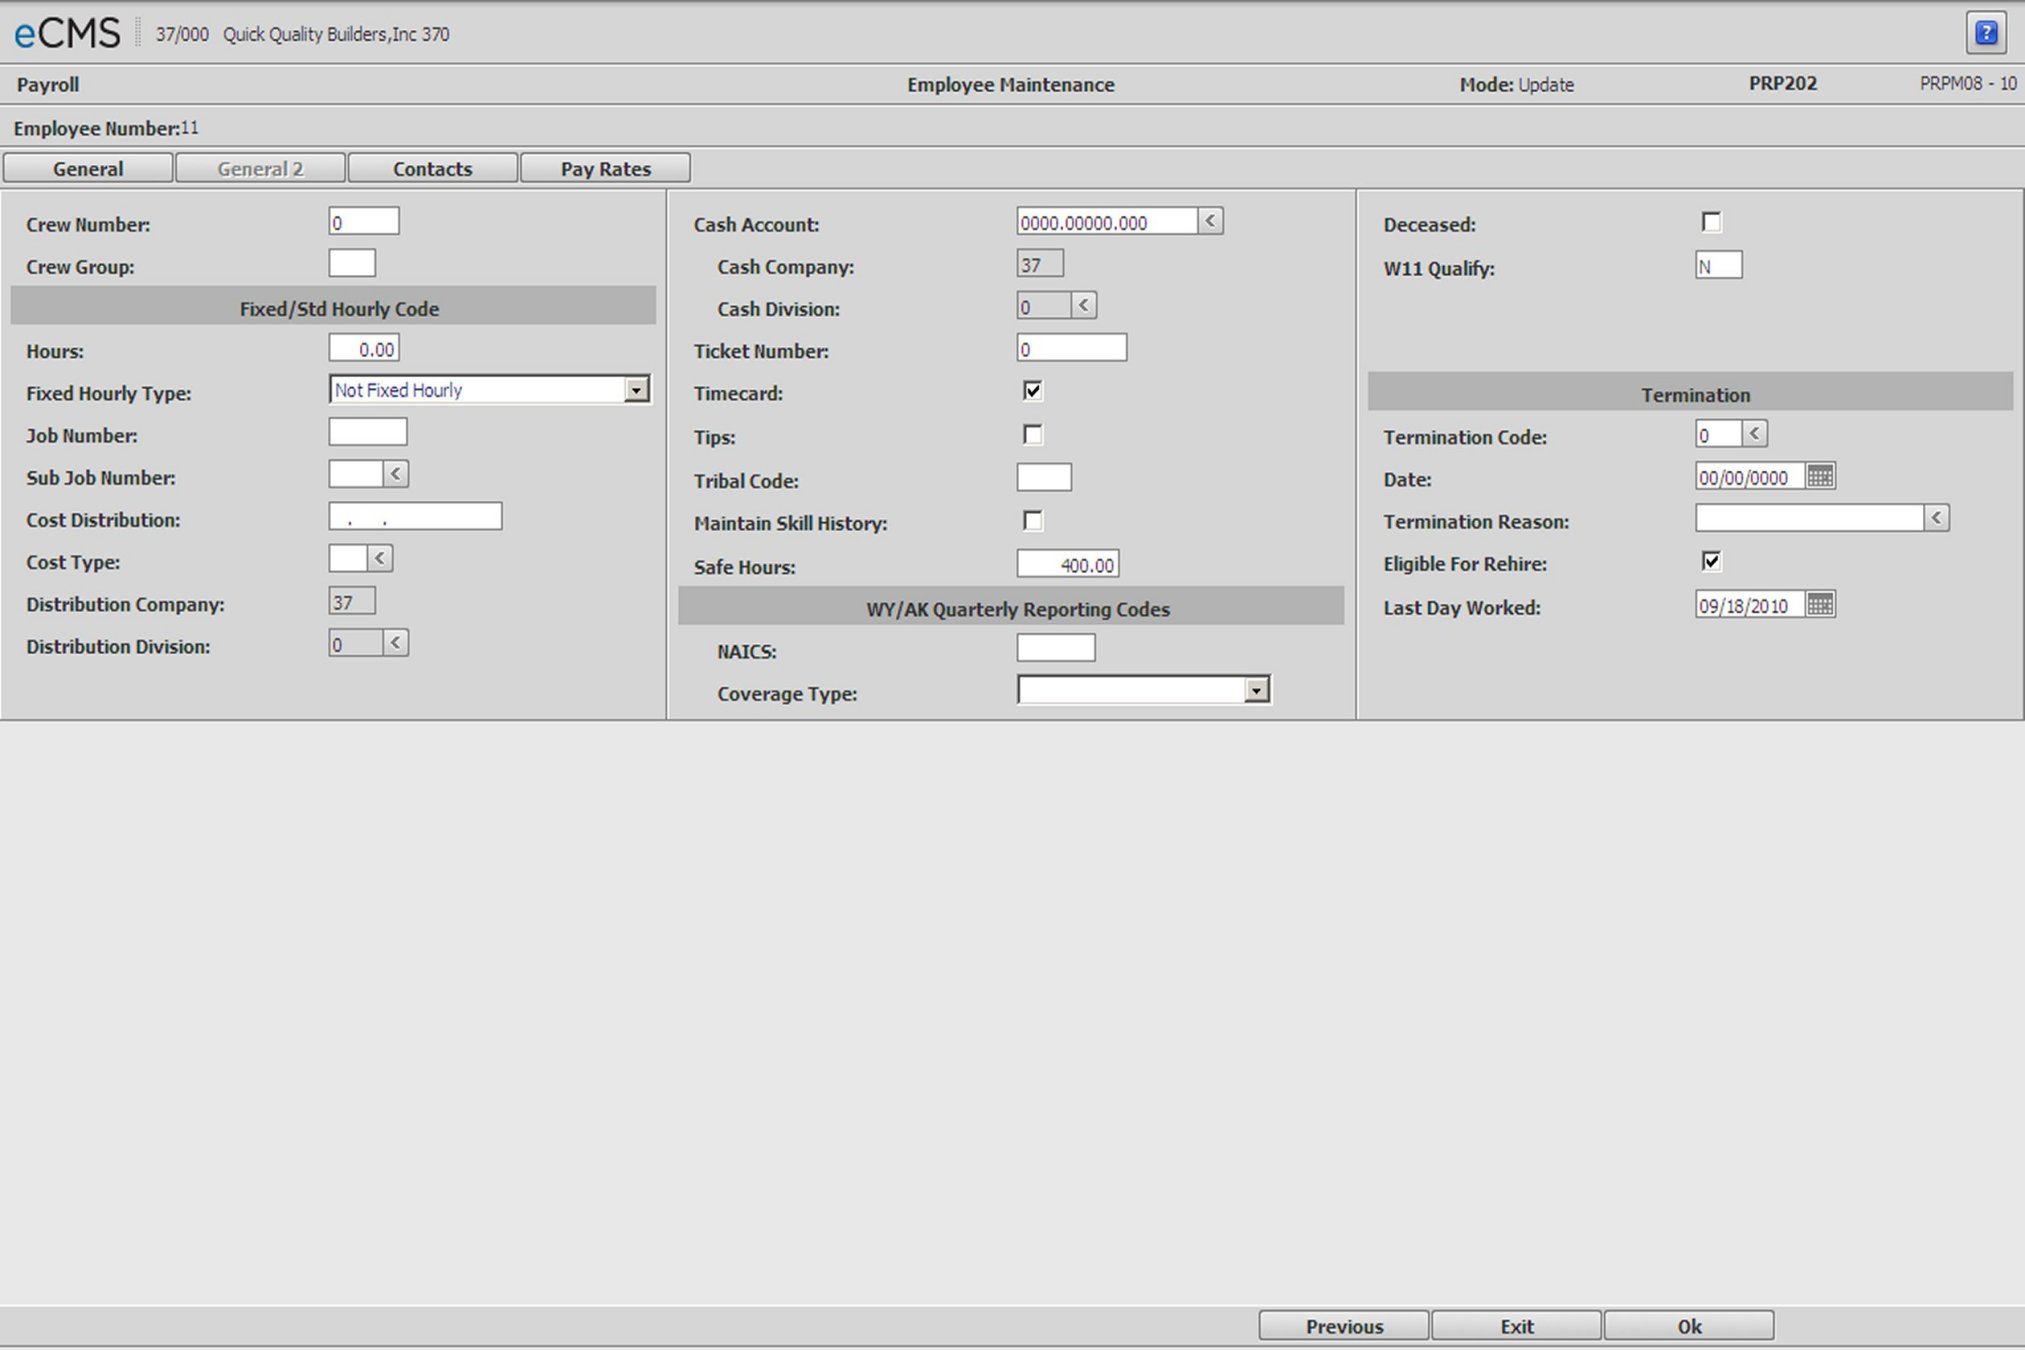Click the 'Payroll' module label
This screenshot has height=1350, width=2025.
pos(48,84)
